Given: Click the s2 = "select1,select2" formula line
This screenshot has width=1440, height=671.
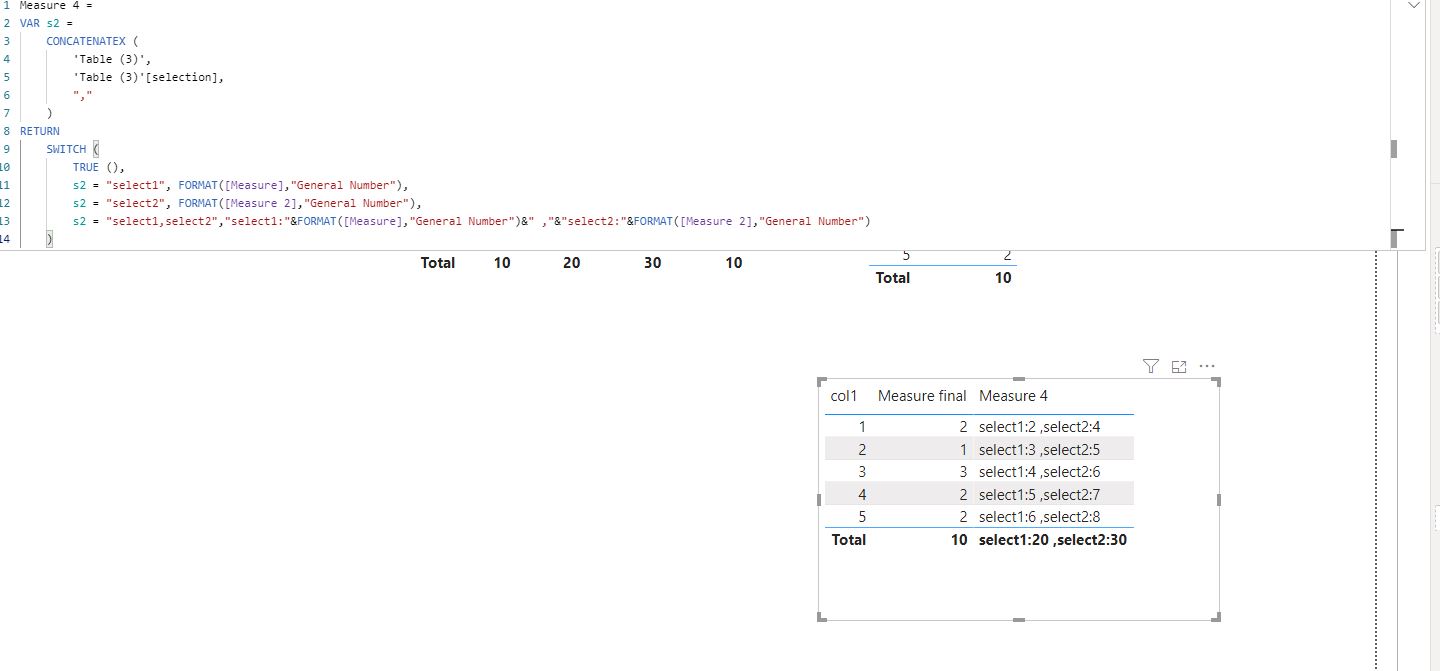Looking at the screenshot, I should pyautogui.click(x=472, y=221).
